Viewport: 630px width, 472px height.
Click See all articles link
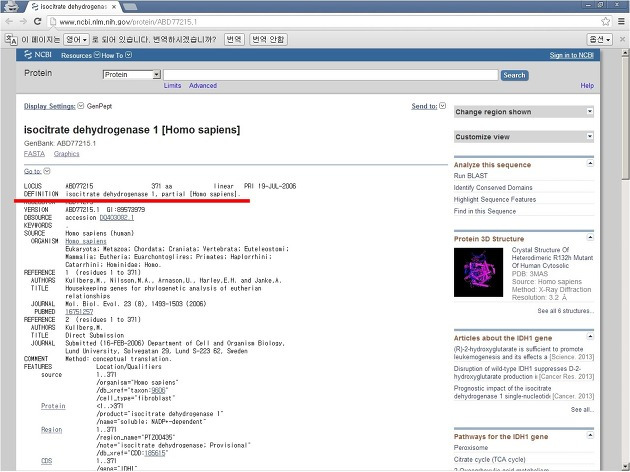[582, 410]
